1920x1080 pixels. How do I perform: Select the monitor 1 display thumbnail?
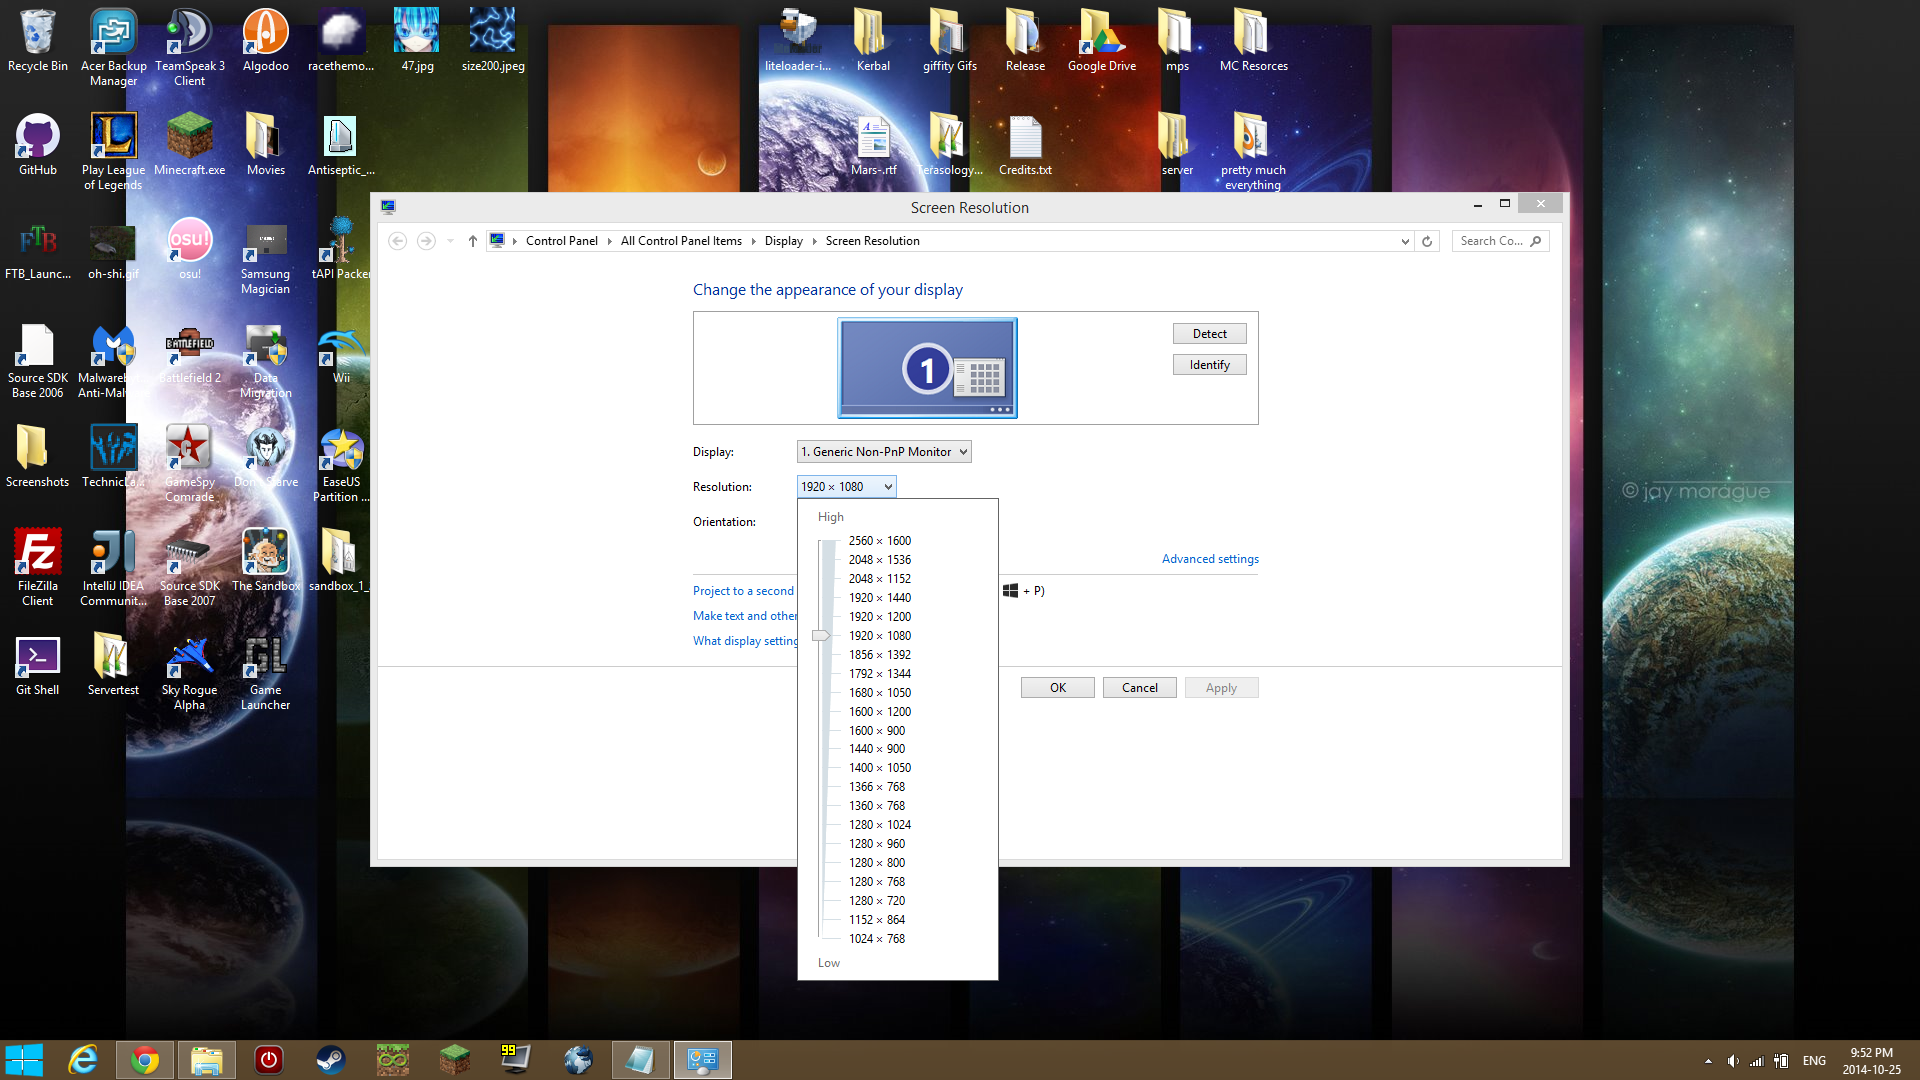coord(927,368)
